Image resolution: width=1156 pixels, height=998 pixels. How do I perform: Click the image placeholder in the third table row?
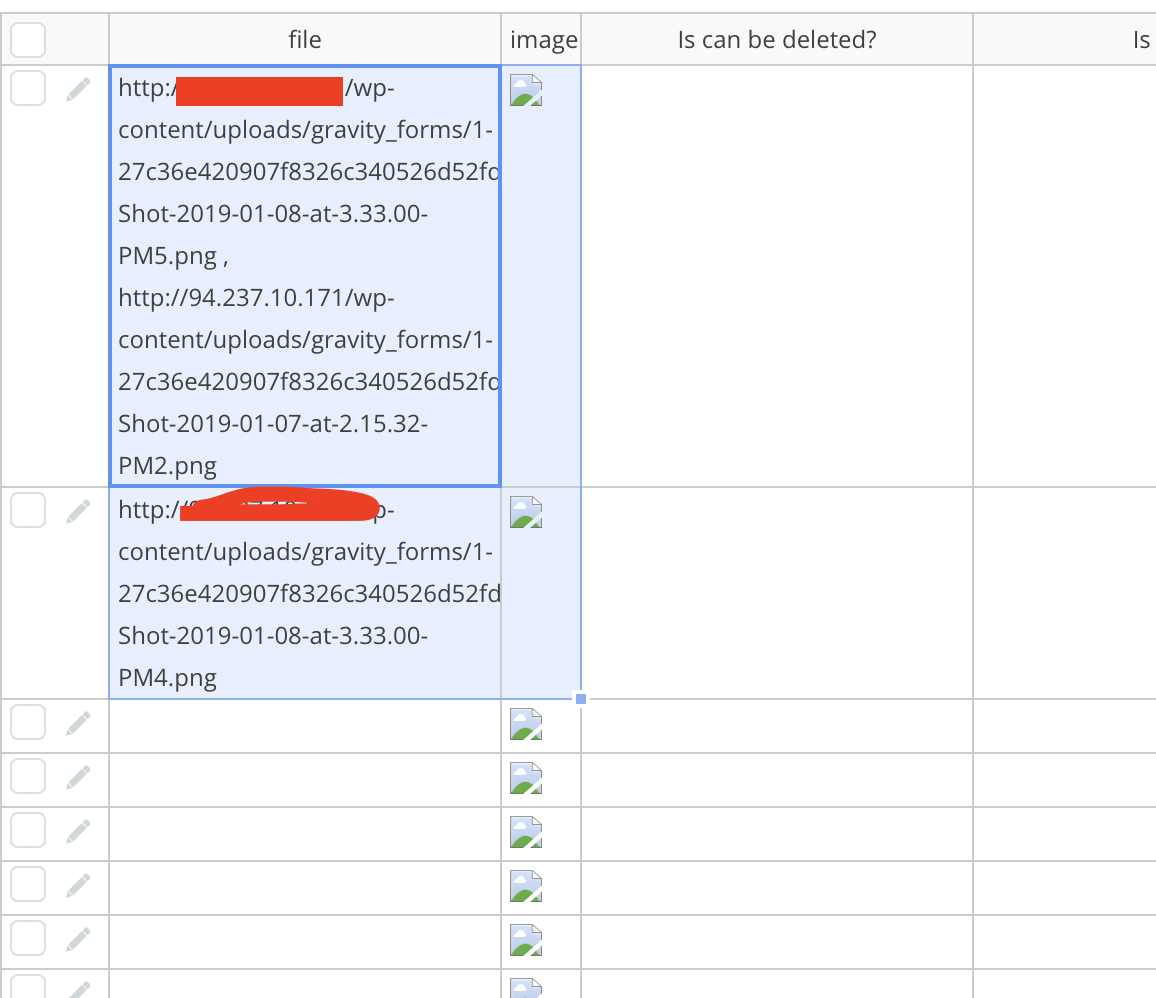click(x=526, y=724)
